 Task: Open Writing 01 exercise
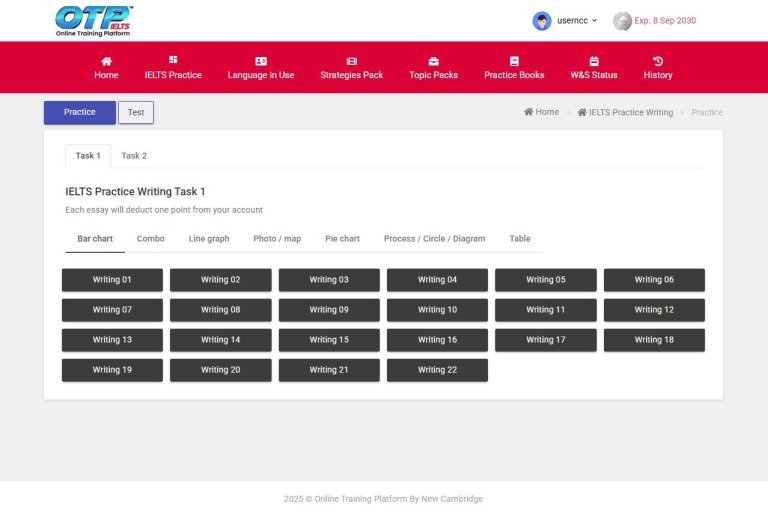112,280
